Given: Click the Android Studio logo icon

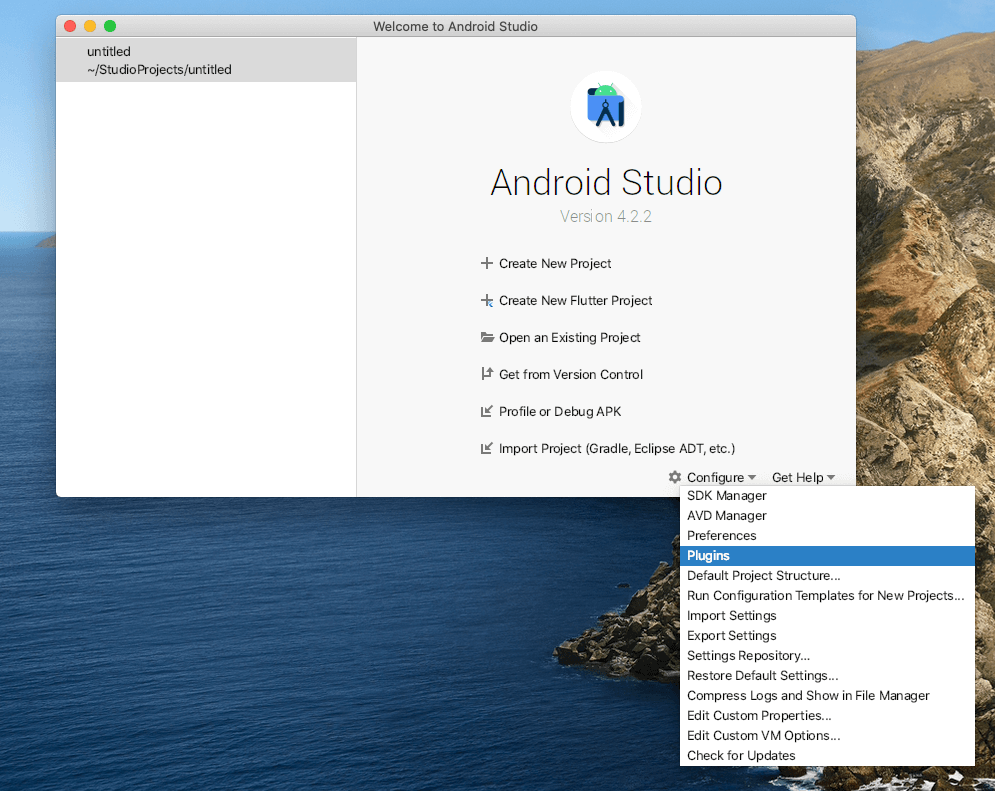Looking at the screenshot, I should (x=606, y=106).
